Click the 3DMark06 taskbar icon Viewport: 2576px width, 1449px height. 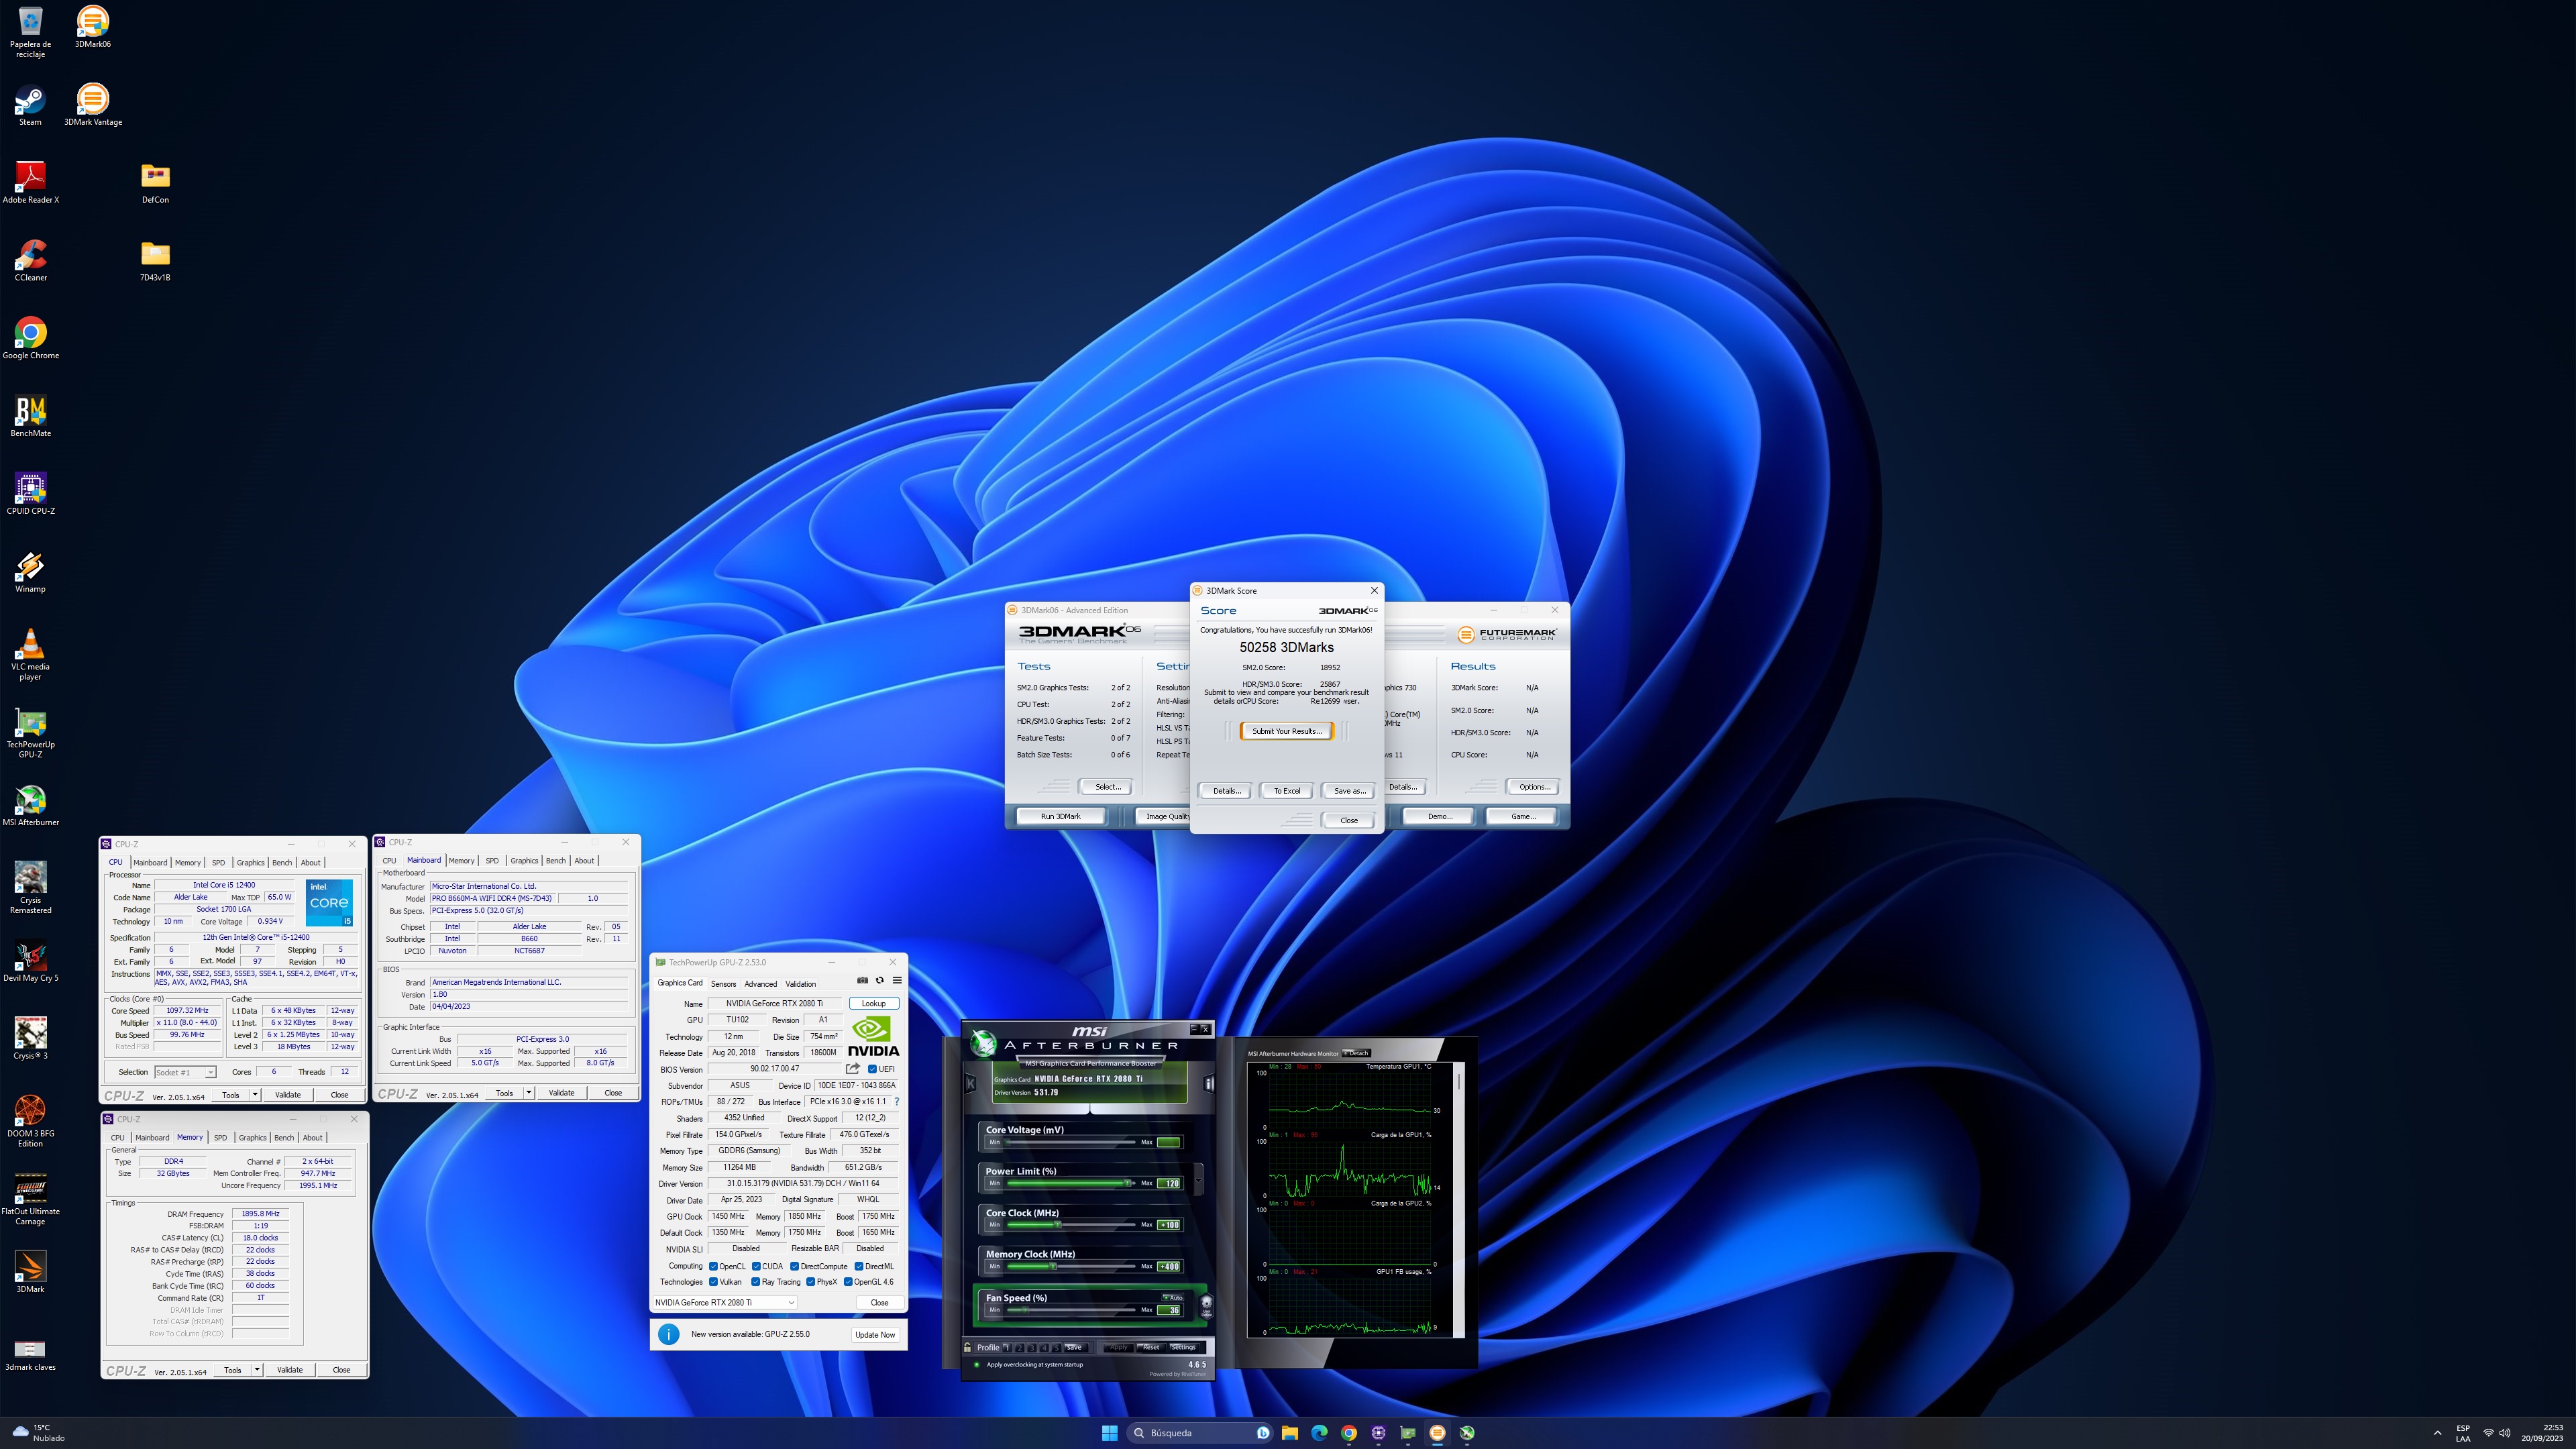coord(1437,1432)
